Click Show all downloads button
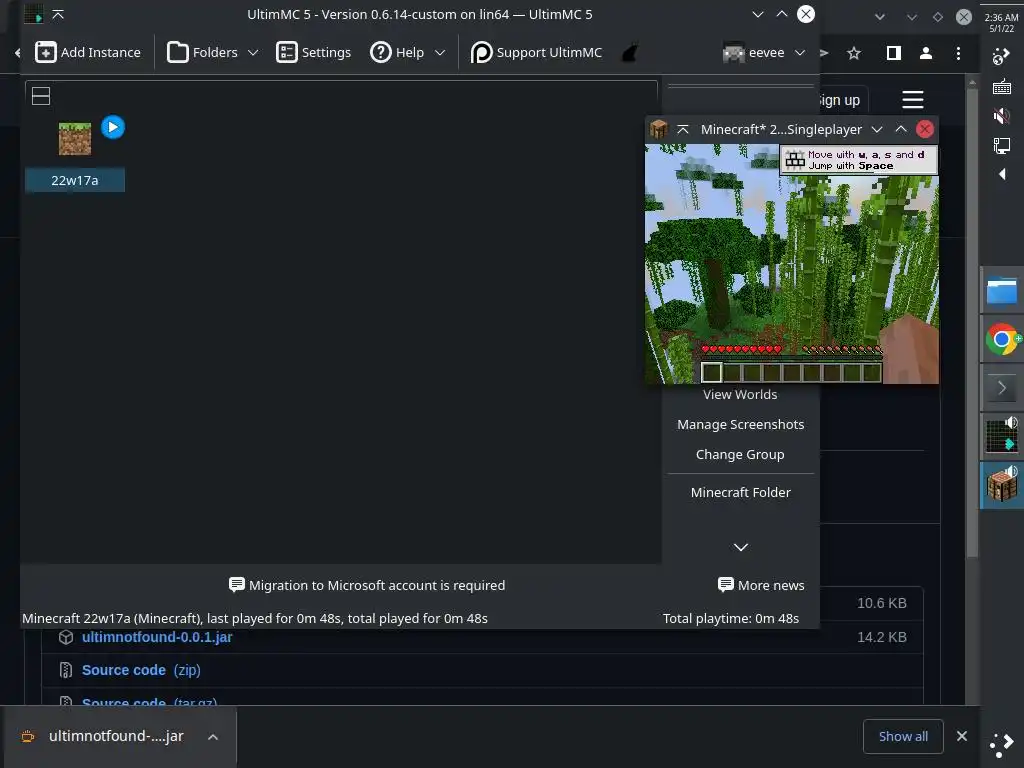This screenshot has height=768, width=1024. pyautogui.click(x=903, y=736)
